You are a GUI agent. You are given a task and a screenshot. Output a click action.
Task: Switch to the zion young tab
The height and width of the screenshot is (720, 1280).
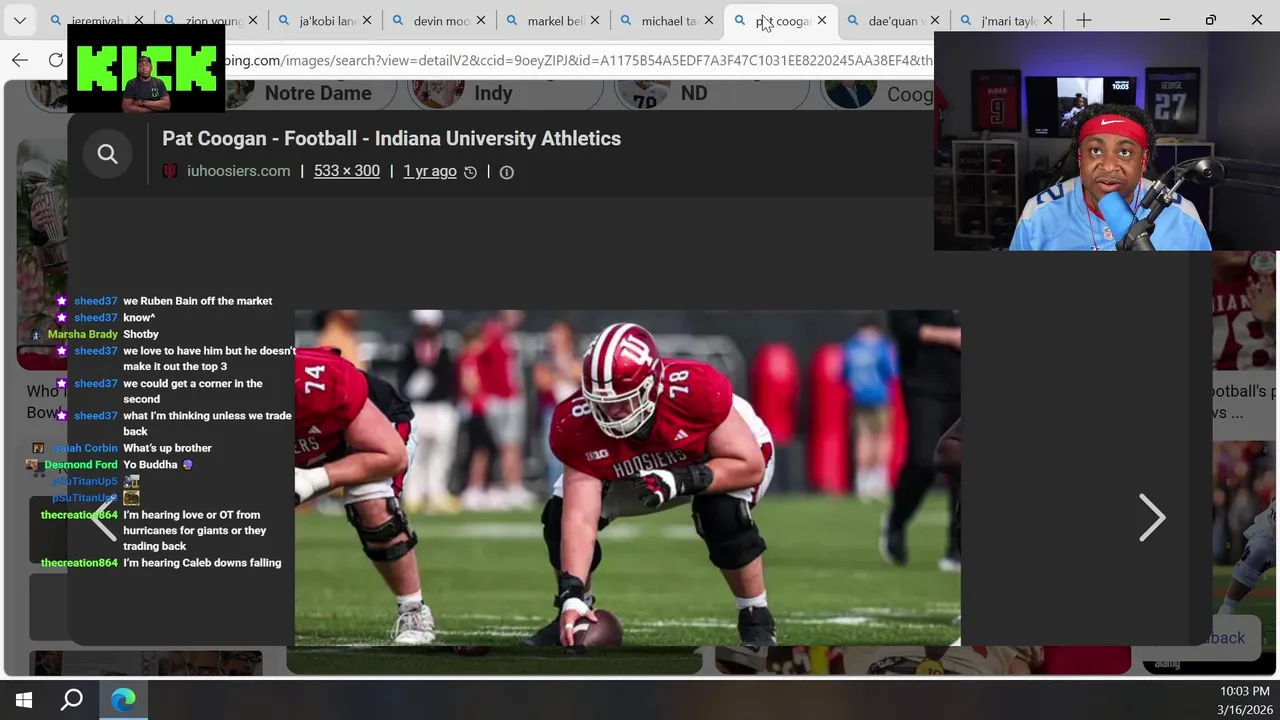(210, 20)
